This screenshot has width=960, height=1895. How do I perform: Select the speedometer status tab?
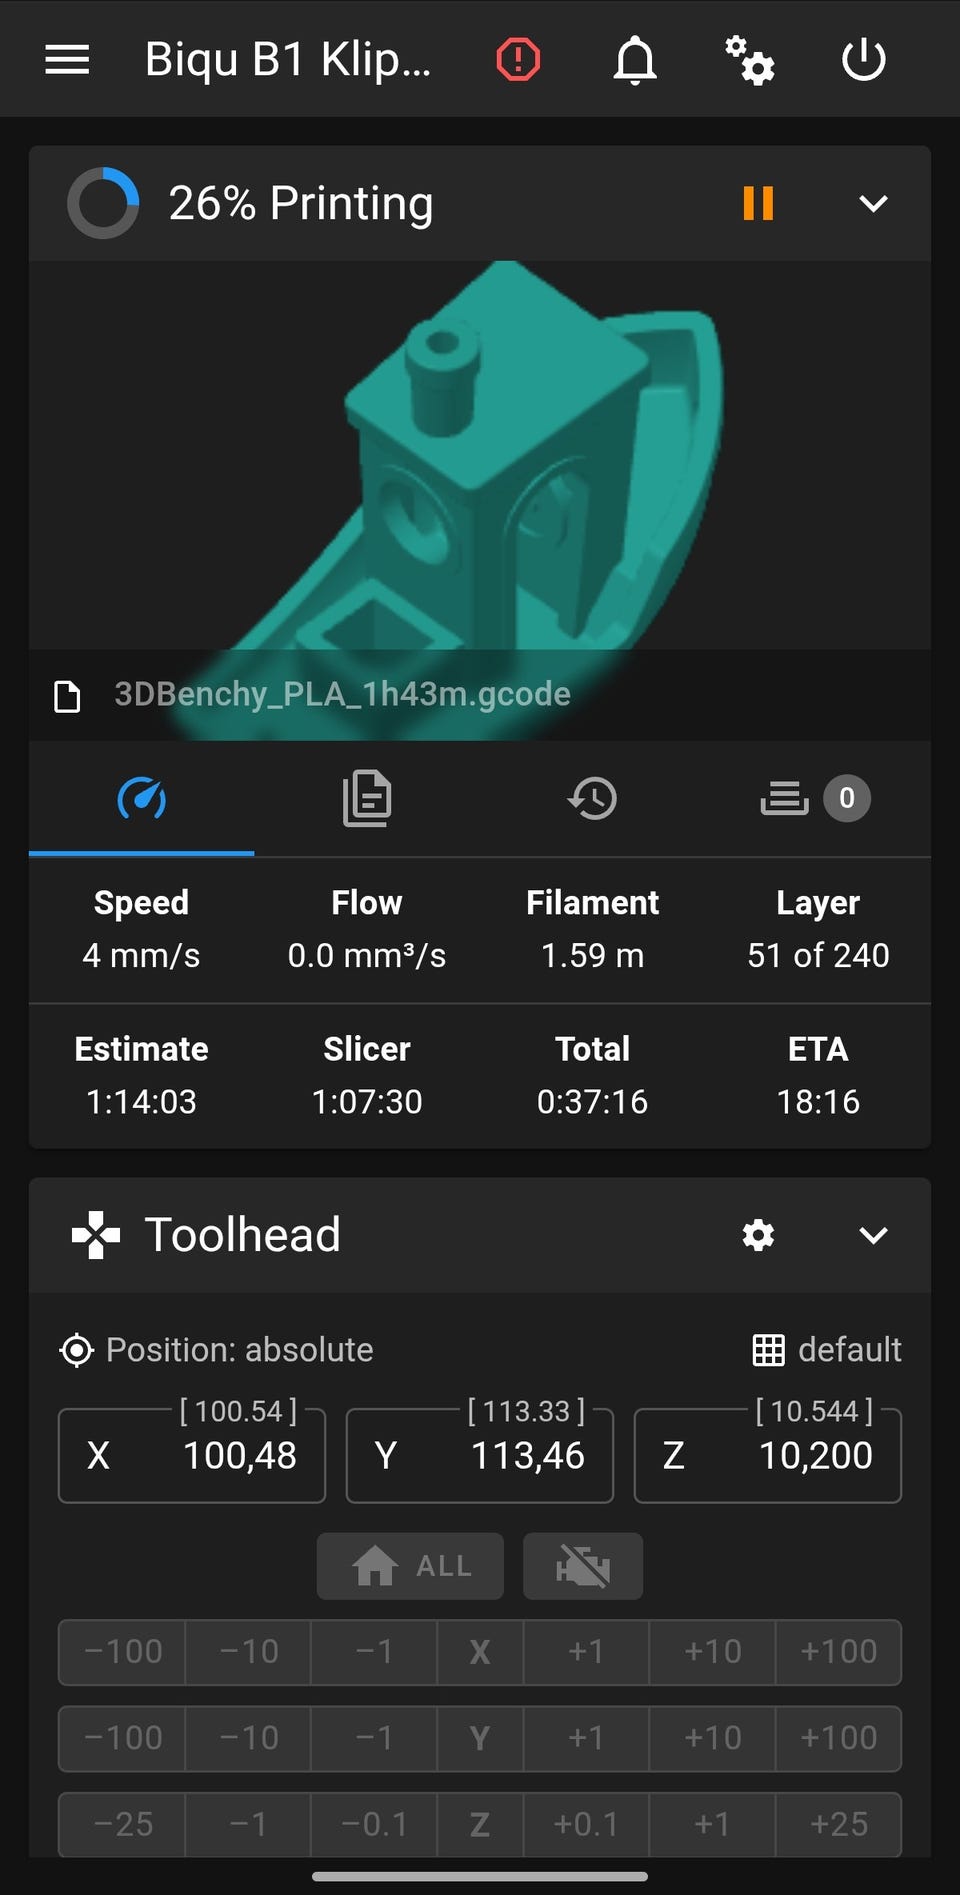[x=141, y=799]
